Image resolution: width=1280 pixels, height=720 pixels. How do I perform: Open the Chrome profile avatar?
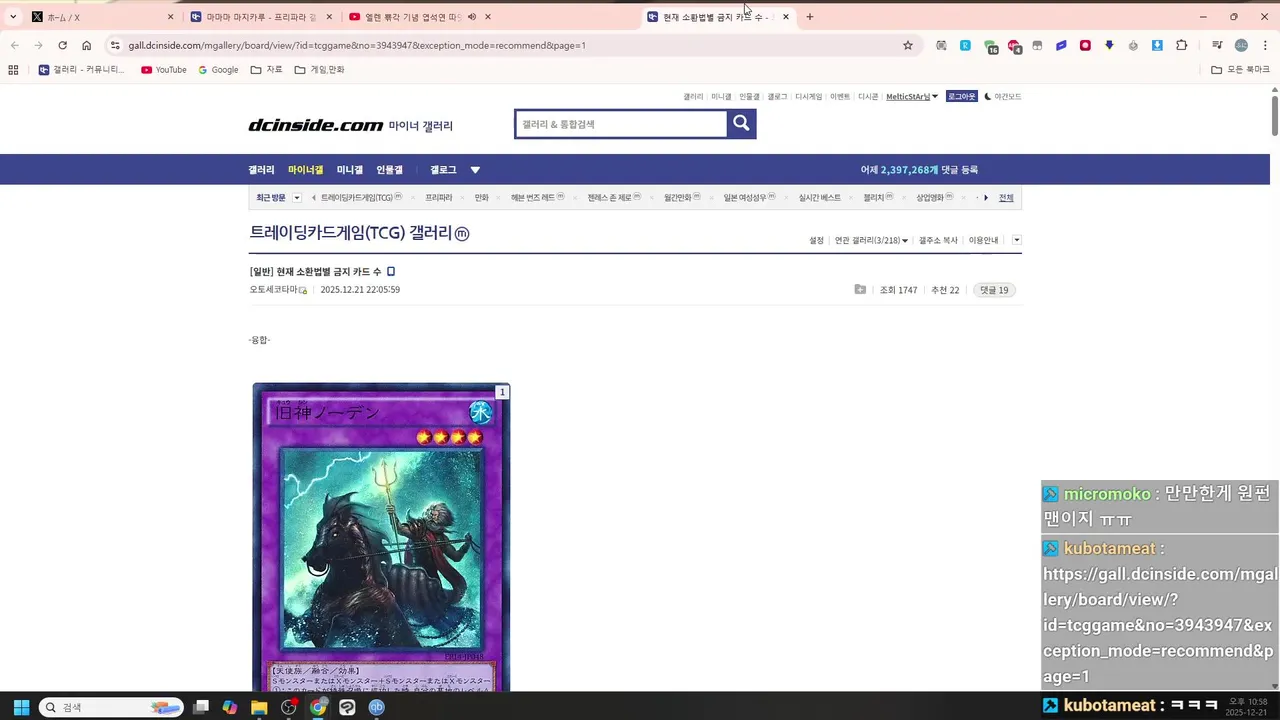[1241, 45]
